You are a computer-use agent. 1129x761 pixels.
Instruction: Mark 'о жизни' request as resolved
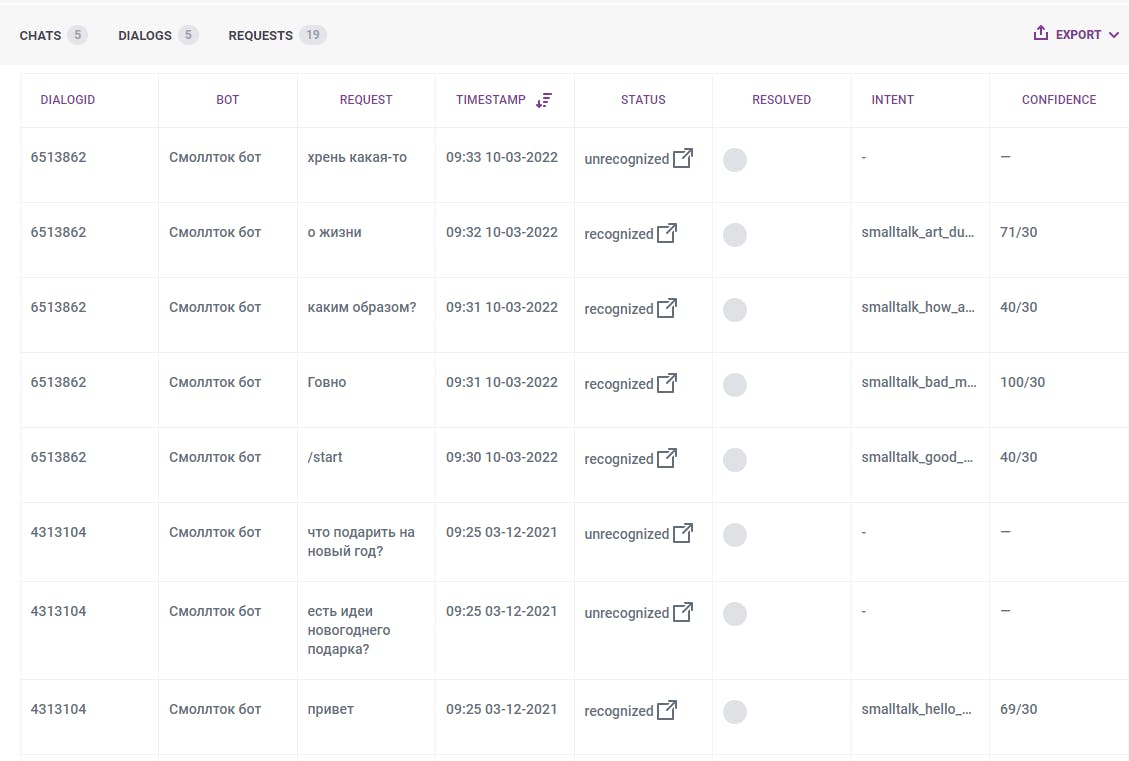click(x=735, y=235)
